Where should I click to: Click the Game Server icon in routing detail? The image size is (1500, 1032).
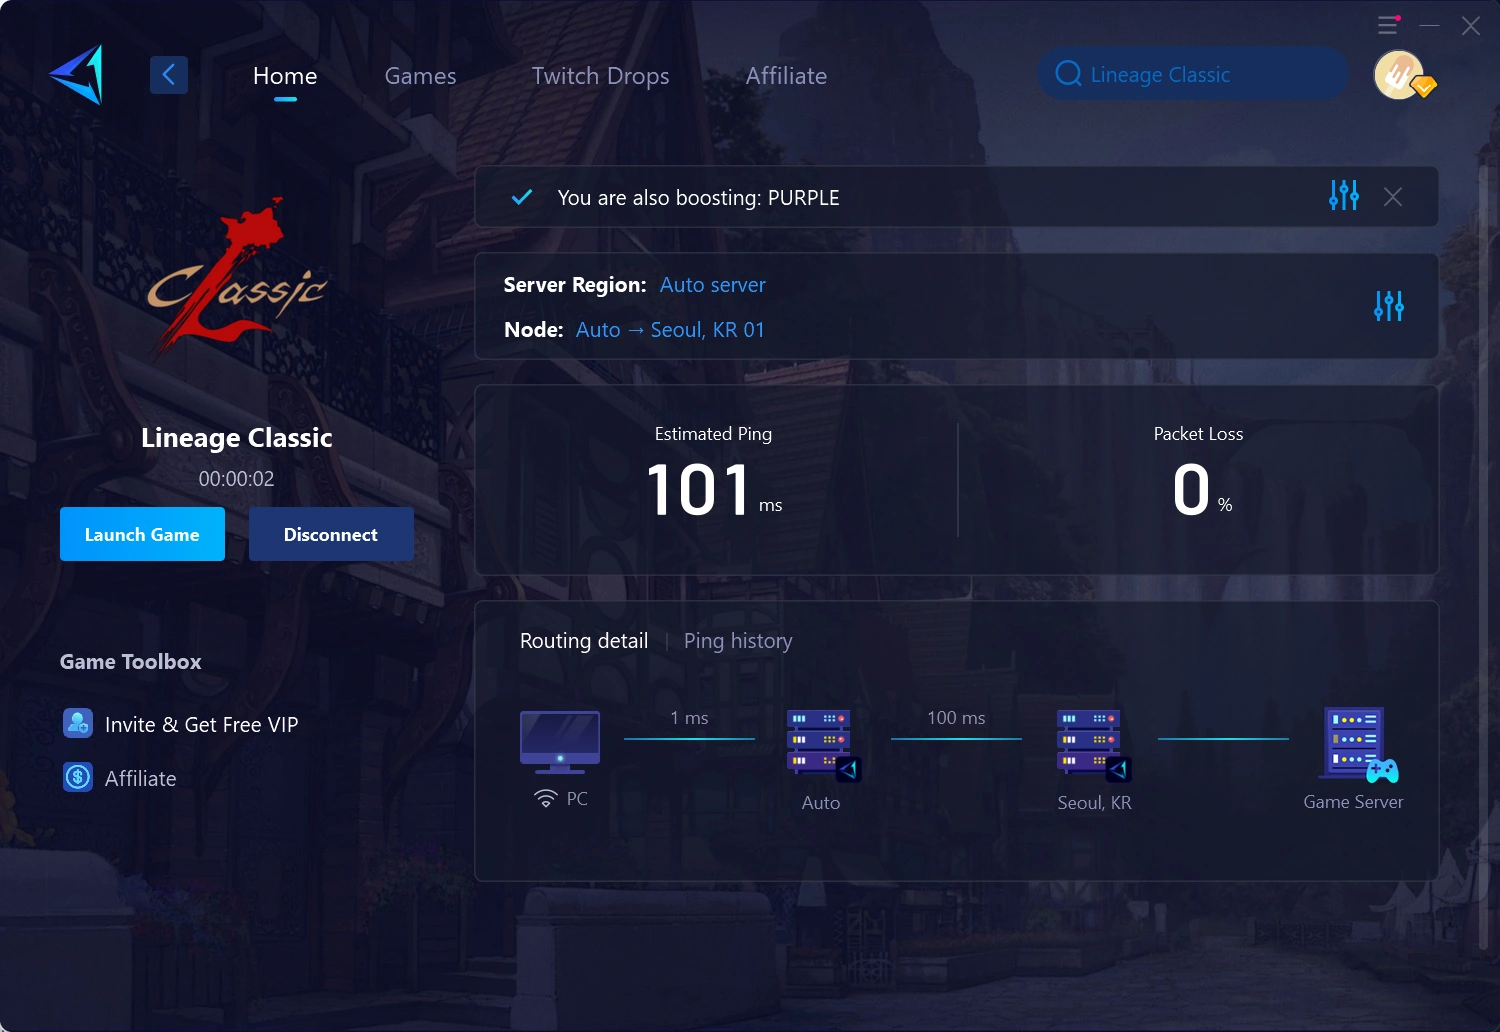point(1354,744)
